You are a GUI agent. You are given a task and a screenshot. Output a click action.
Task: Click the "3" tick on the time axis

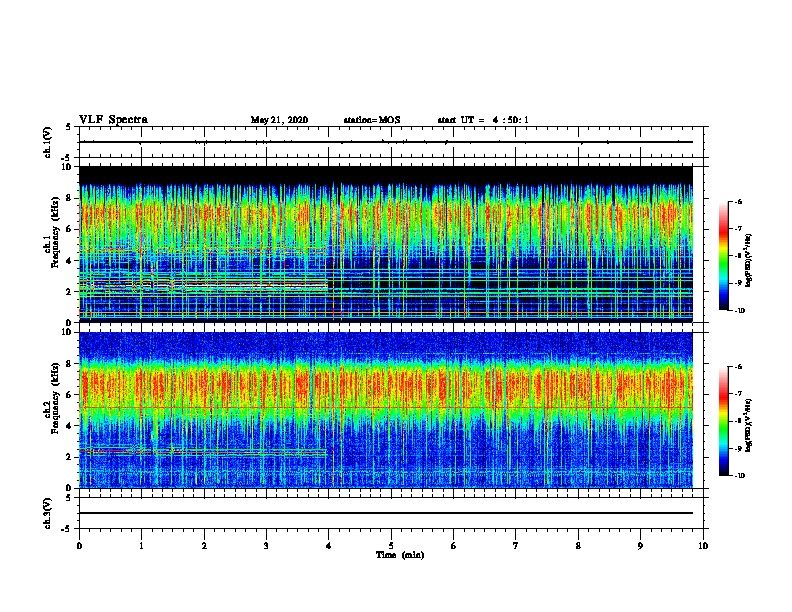point(266,546)
